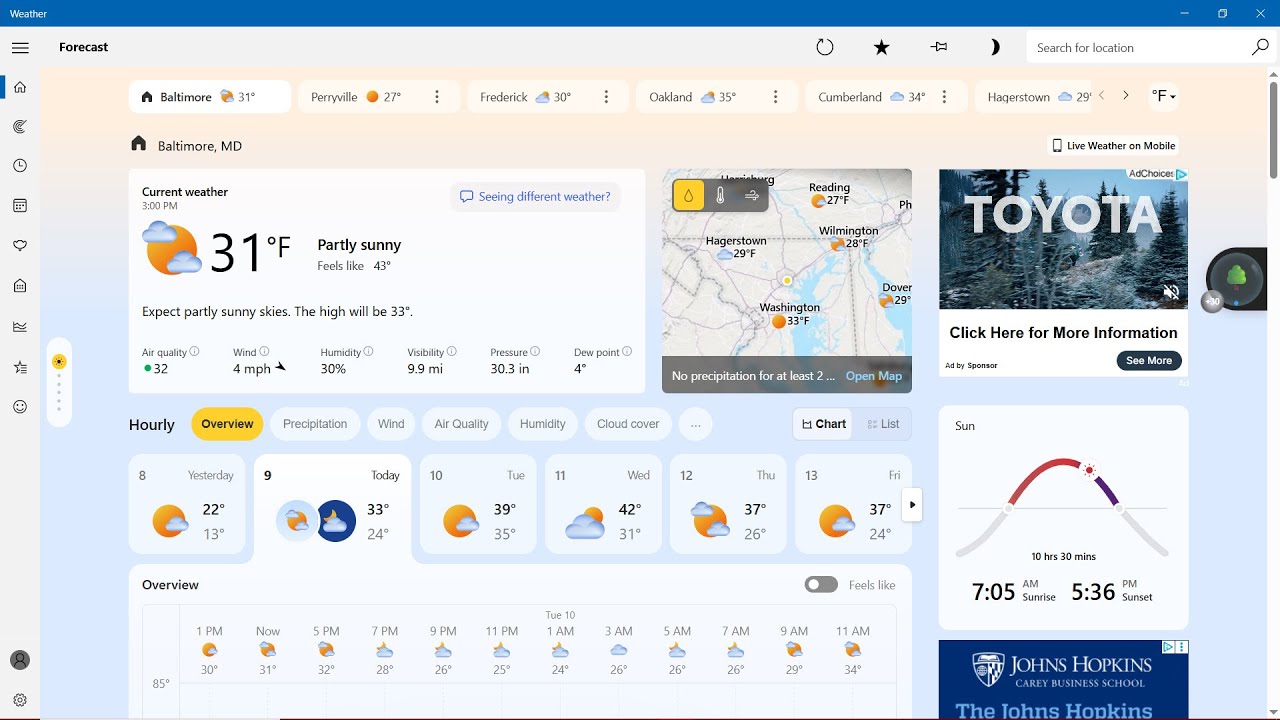The width and height of the screenshot is (1280, 720).
Task: Add location to favorites with star icon
Action: pyautogui.click(x=881, y=47)
